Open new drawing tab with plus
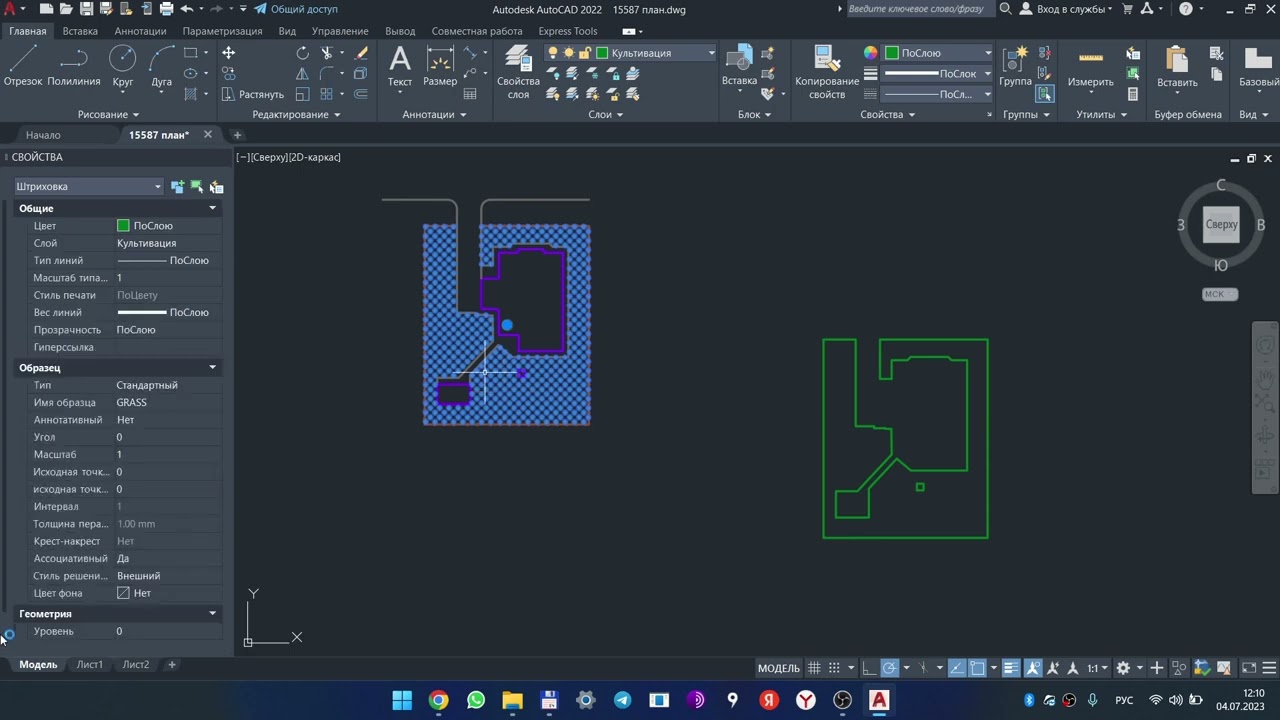The width and height of the screenshot is (1280, 720). [237, 135]
